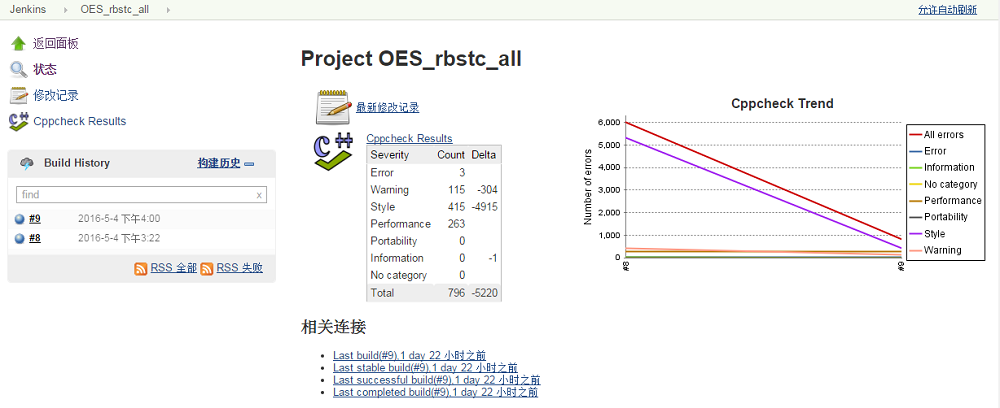
Task: Open 状态 sidebar link
Action: click(x=45, y=69)
